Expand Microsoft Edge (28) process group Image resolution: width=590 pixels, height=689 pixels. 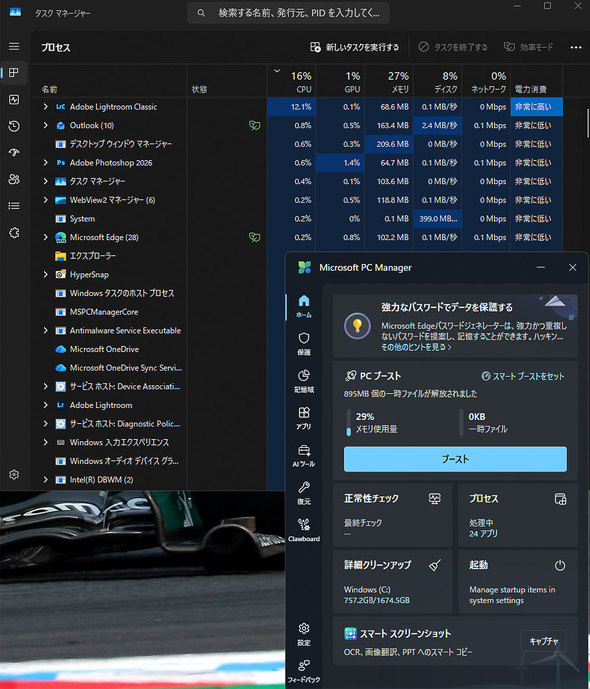[x=45, y=237]
